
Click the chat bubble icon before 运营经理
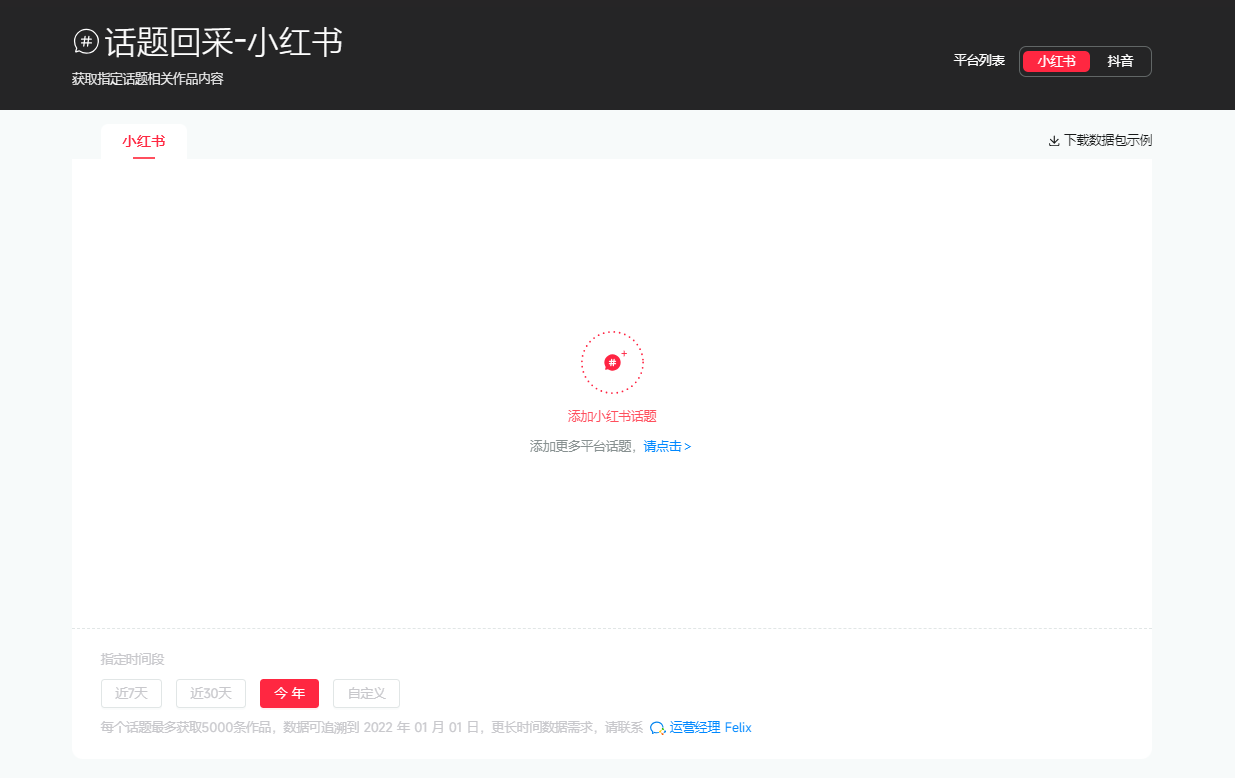pos(657,728)
